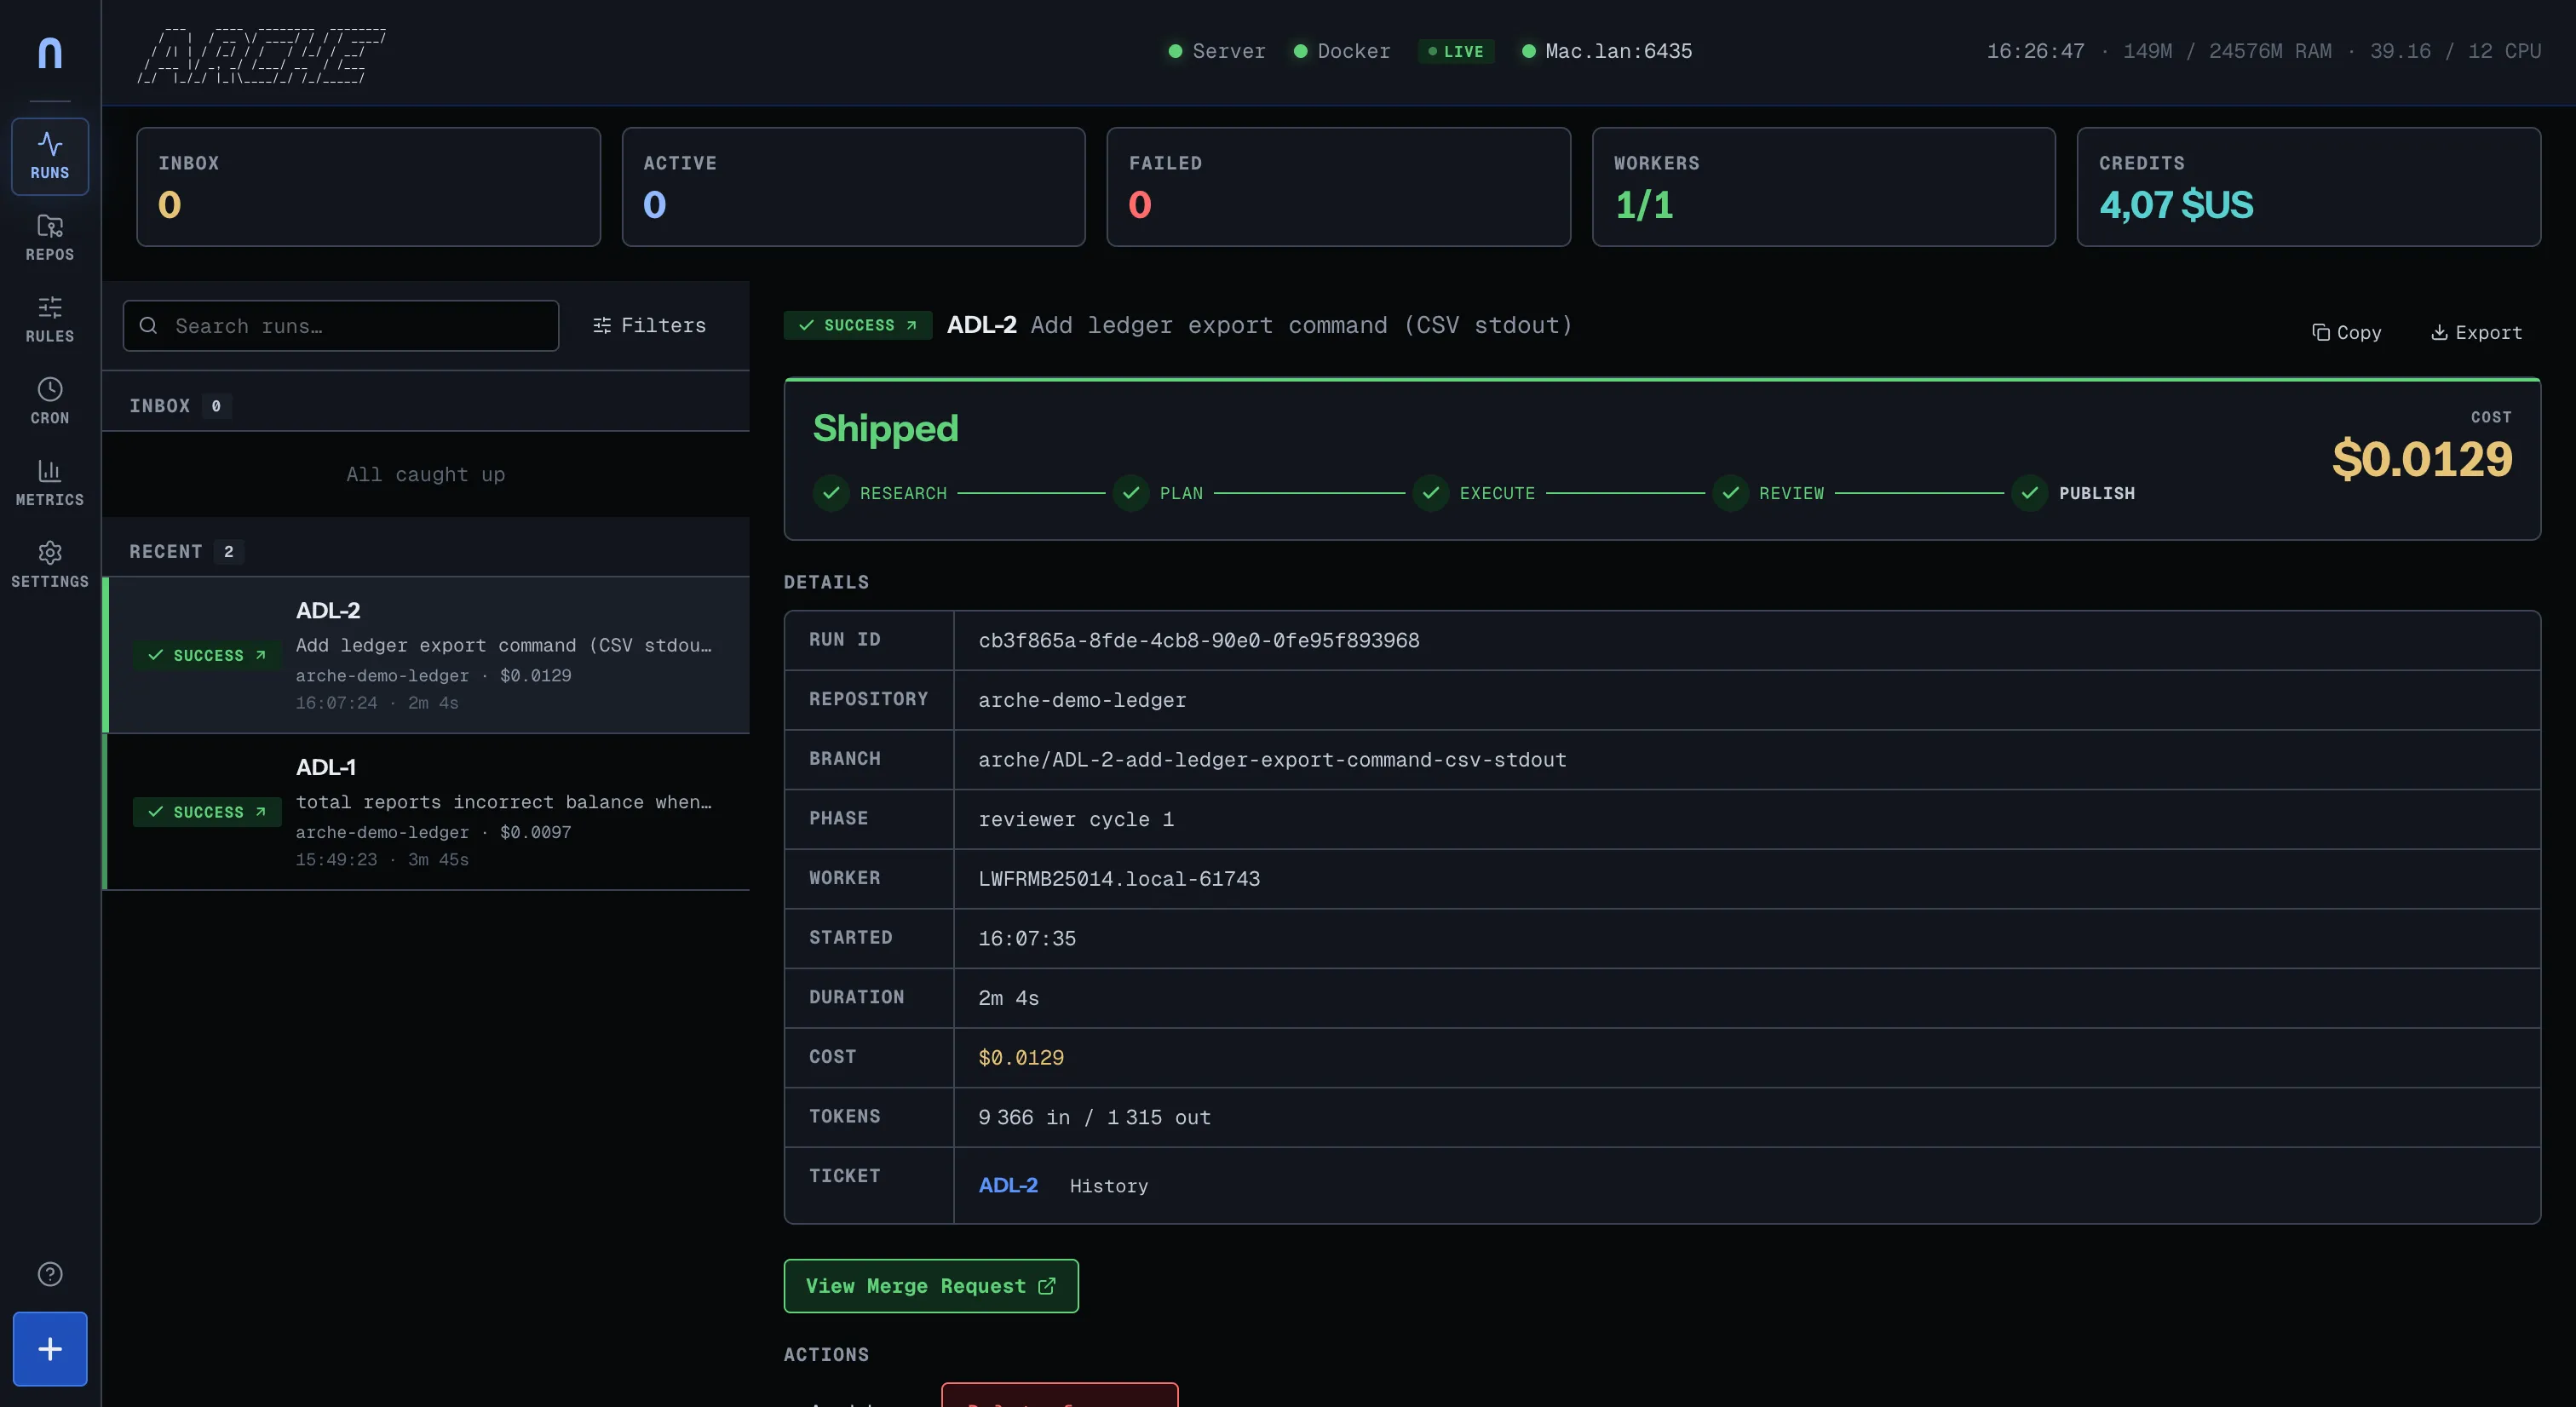Click the Workers stat card
Viewport: 2576px width, 1407px height.
point(1823,187)
